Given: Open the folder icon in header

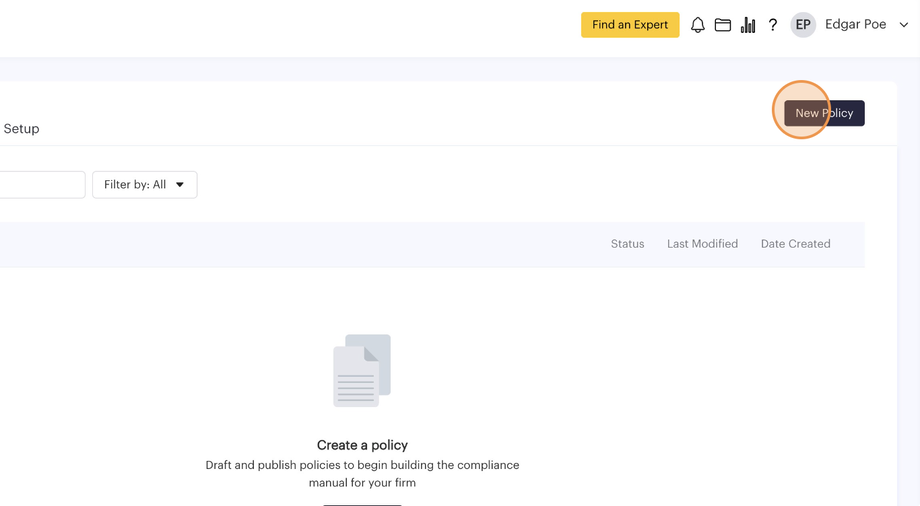Looking at the screenshot, I should [x=723, y=25].
